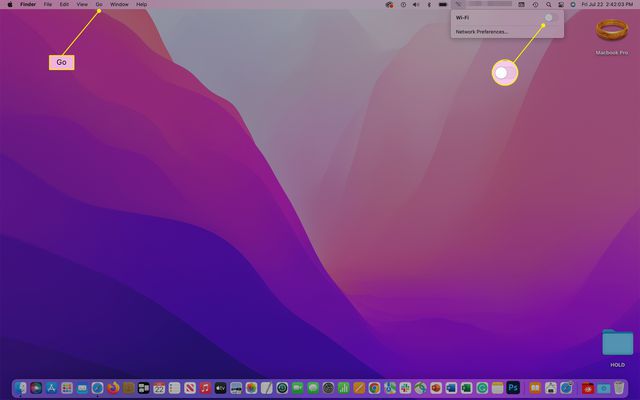Expand the Apple menu
The height and width of the screenshot is (400, 640).
click(x=10, y=5)
